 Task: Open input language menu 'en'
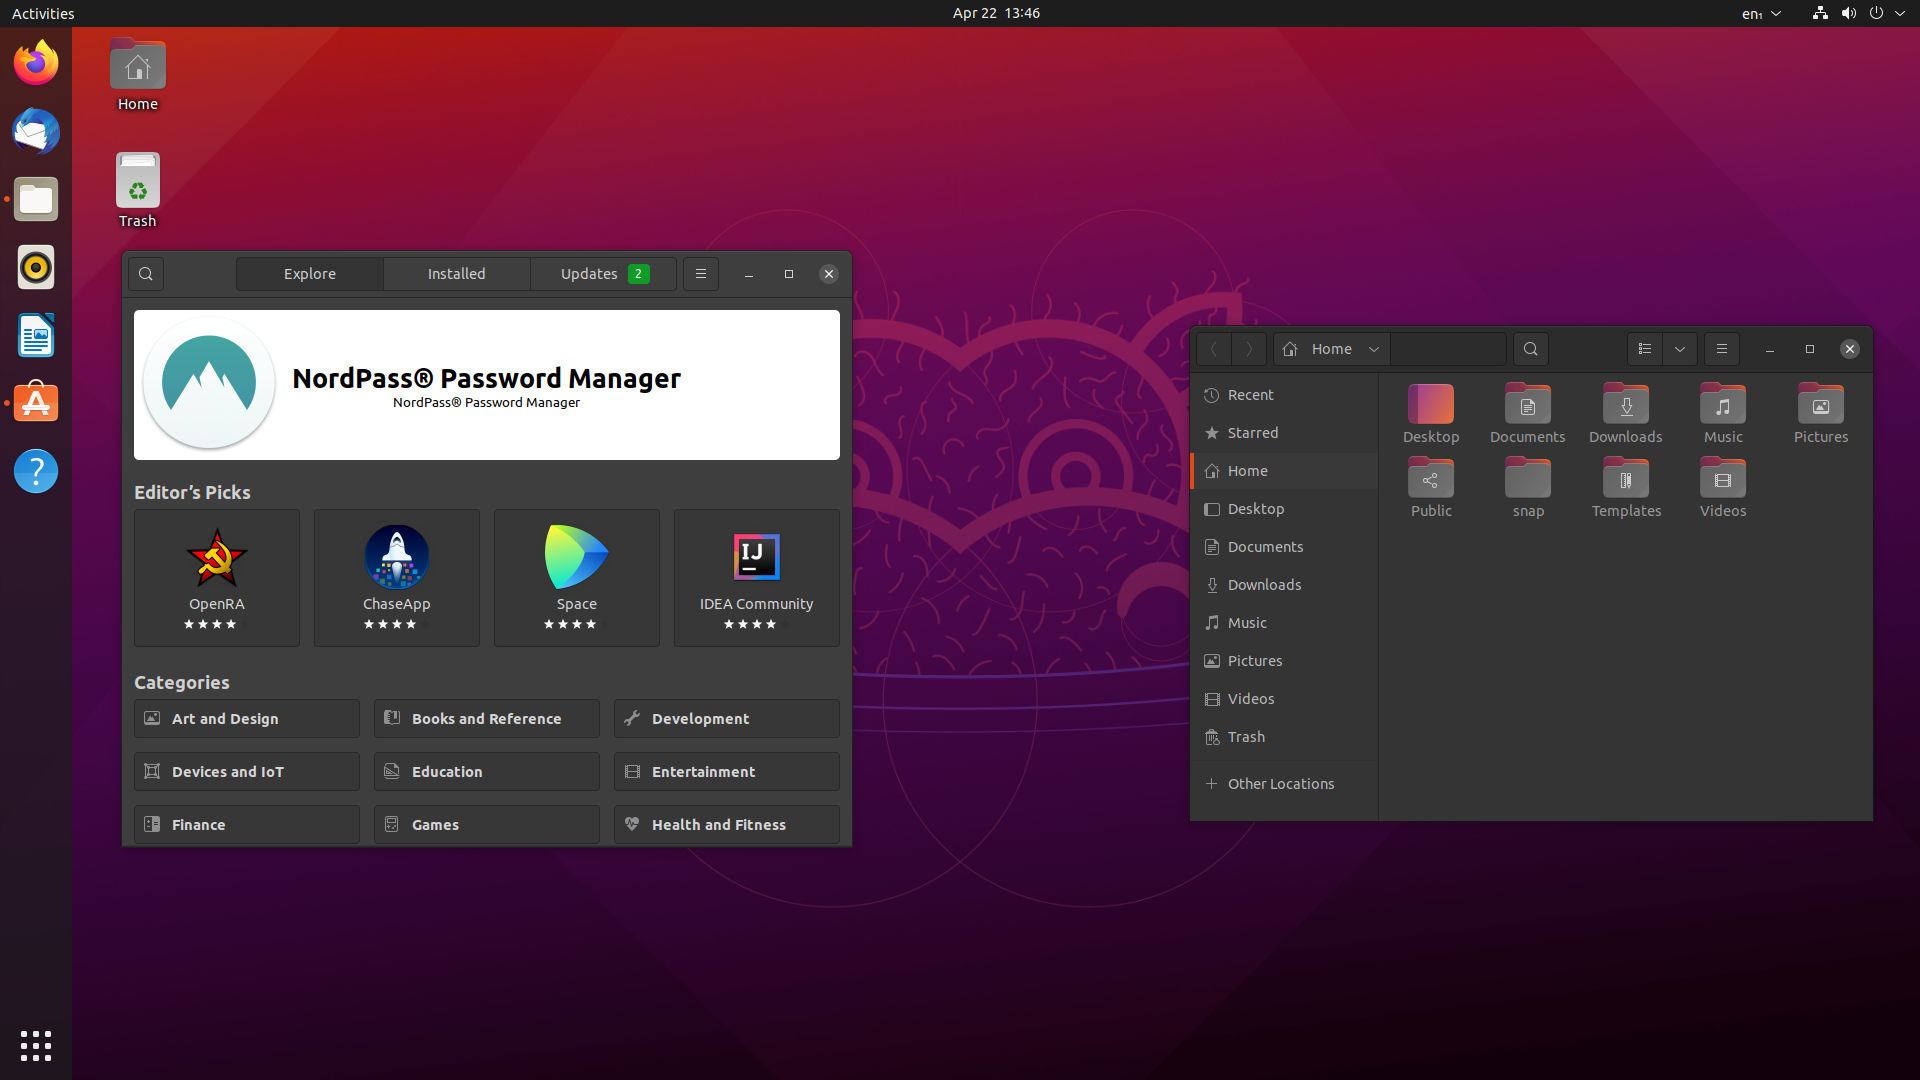pos(1761,13)
